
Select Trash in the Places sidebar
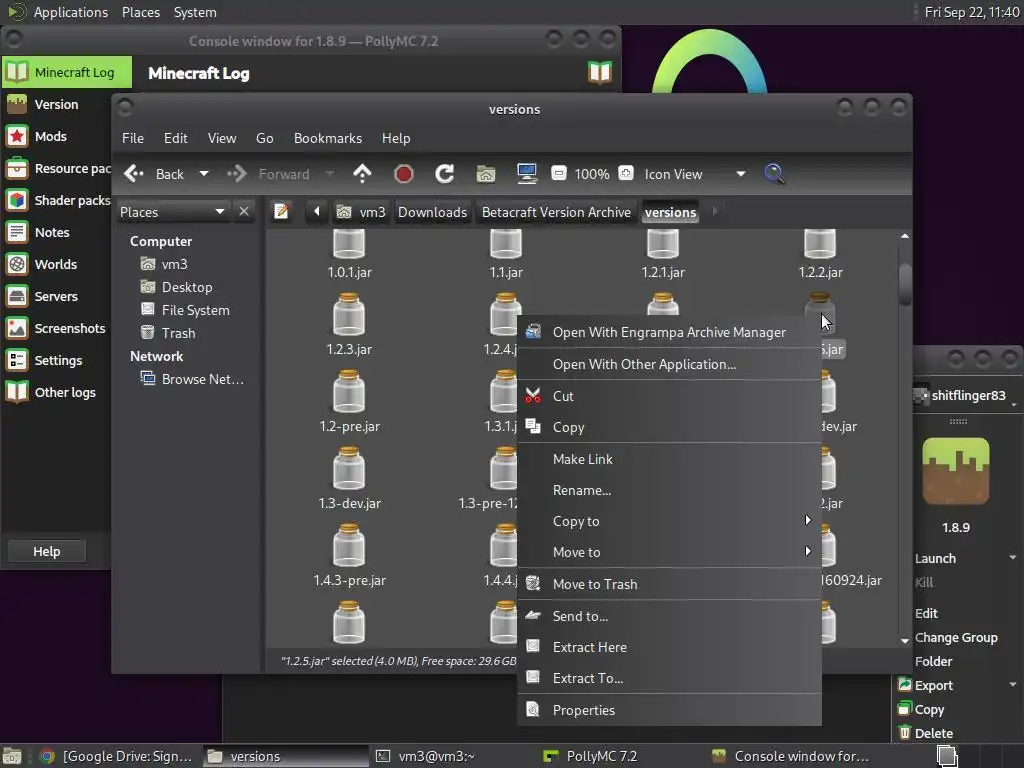tap(178, 333)
